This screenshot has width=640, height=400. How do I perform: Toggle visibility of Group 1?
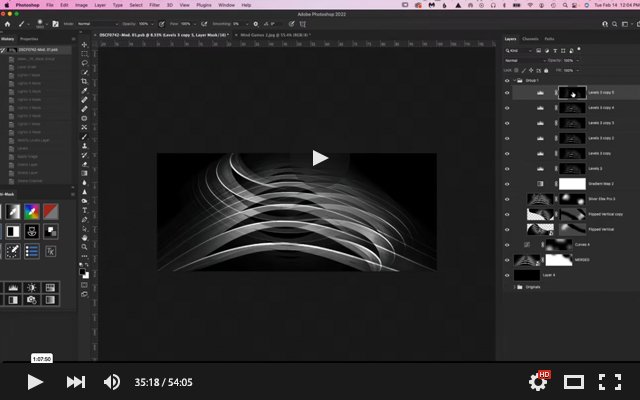click(507, 80)
